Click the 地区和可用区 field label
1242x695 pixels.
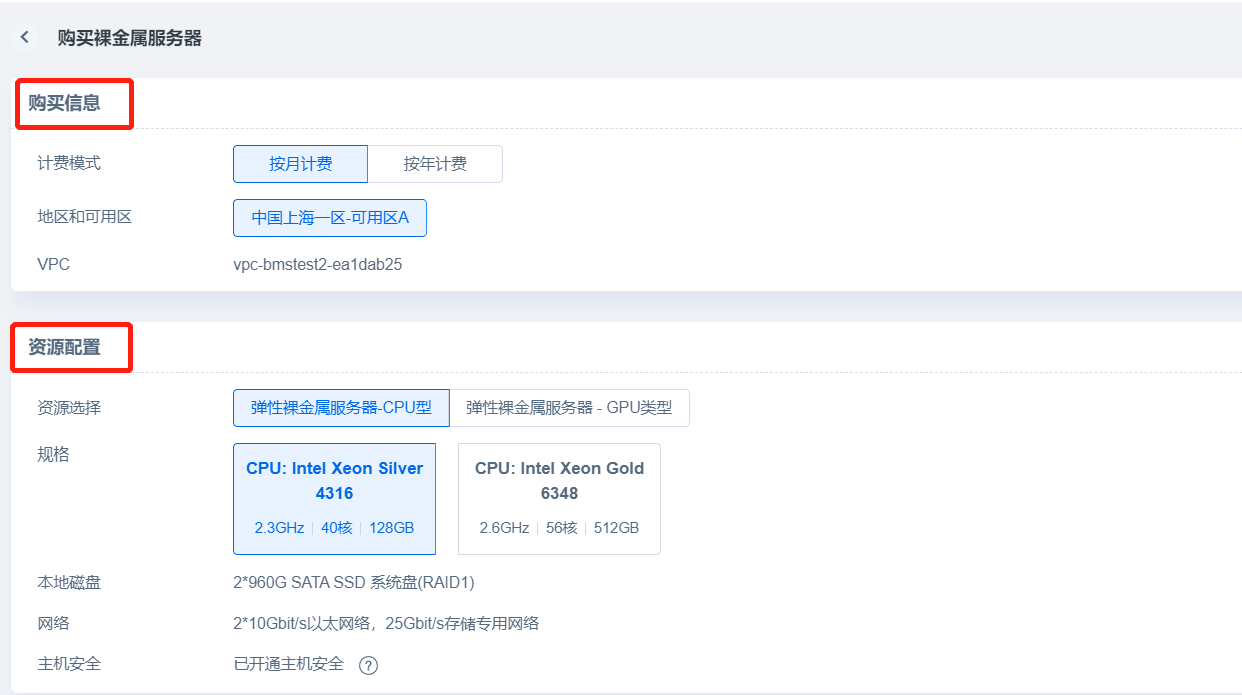pos(84,217)
